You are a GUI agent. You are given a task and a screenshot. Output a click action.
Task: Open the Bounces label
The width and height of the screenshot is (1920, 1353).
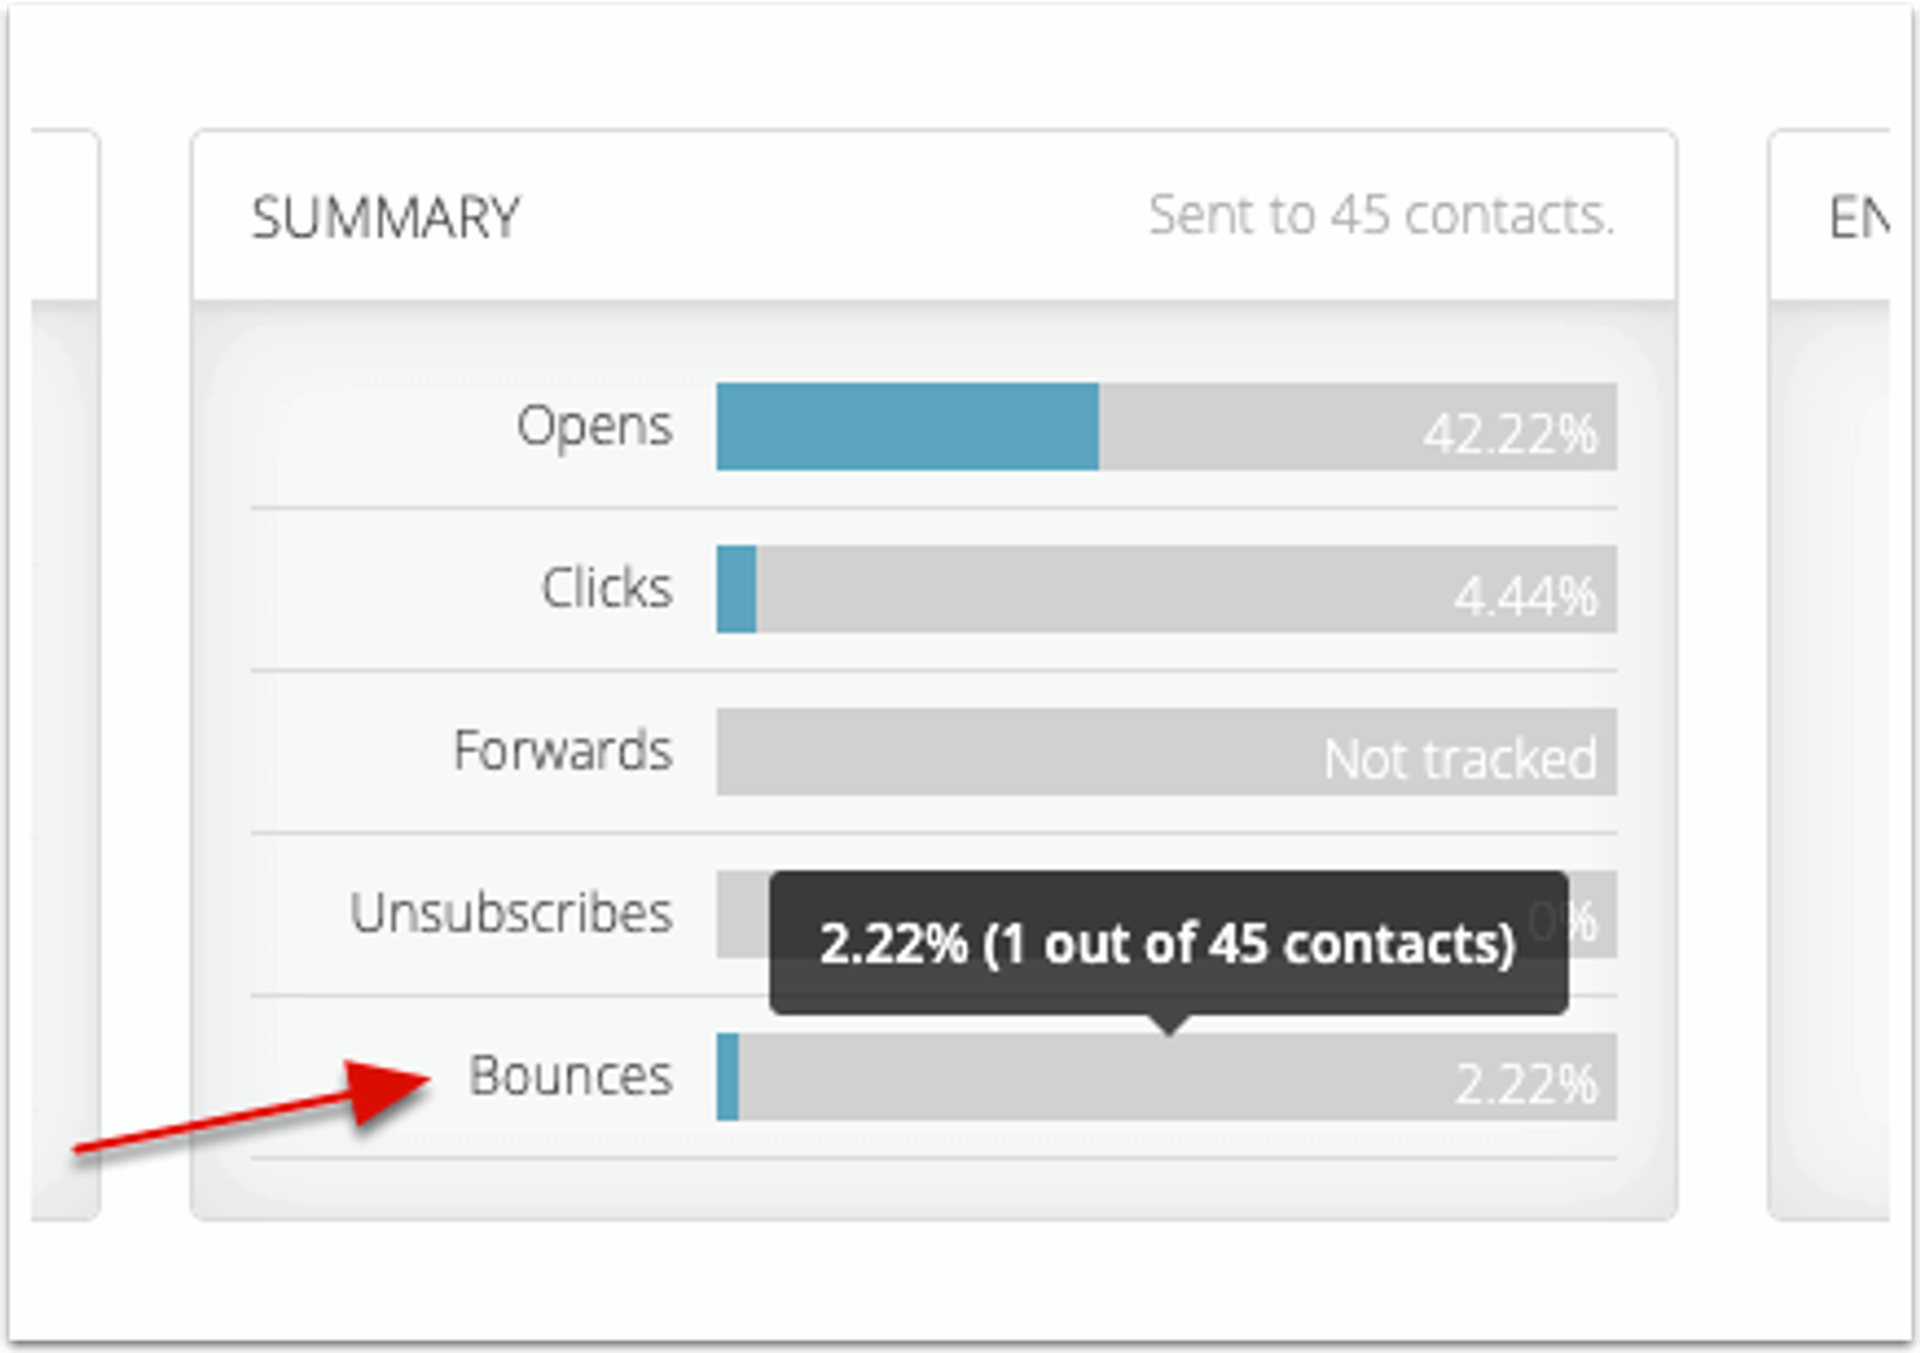570,1076
